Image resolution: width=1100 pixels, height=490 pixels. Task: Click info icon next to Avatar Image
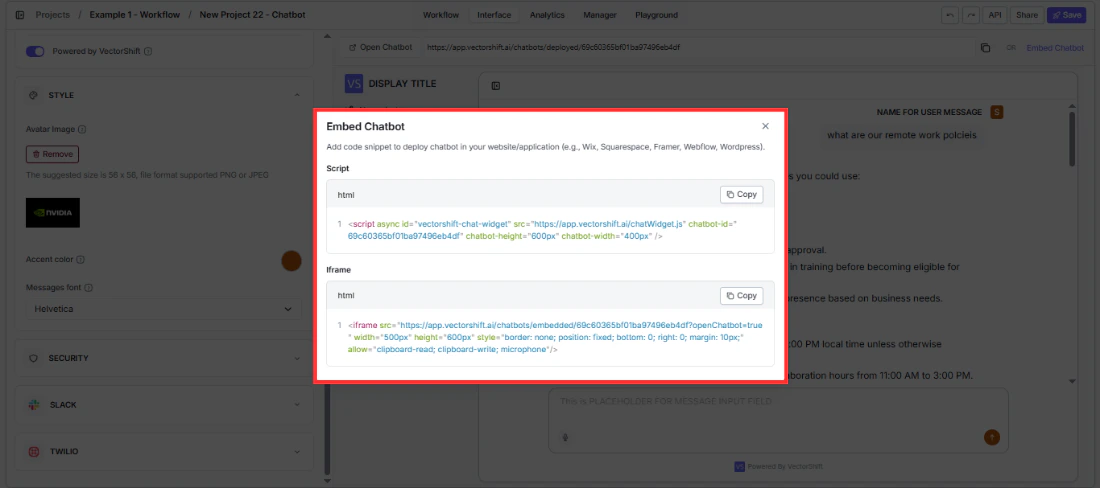click(x=82, y=129)
